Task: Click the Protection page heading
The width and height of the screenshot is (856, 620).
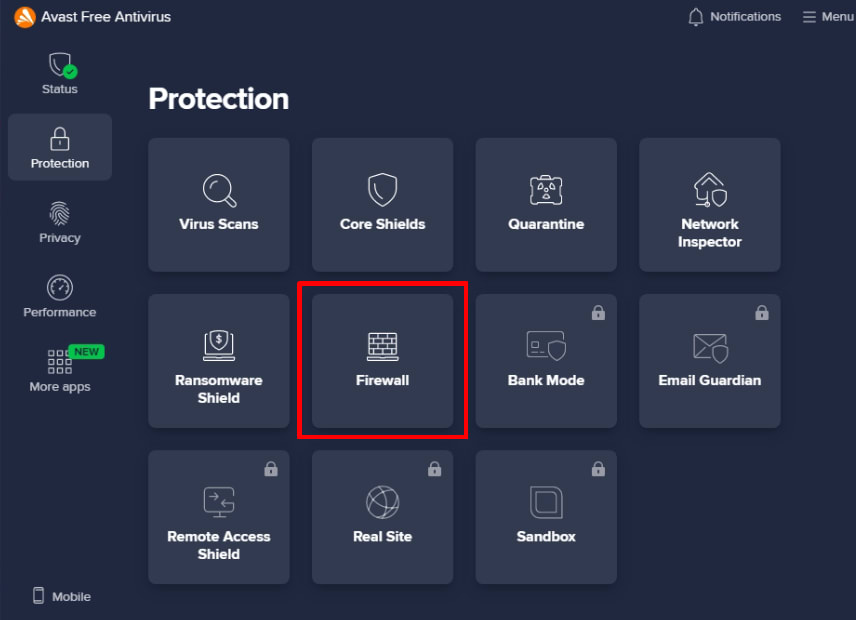Action: pyautogui.click(x=219, y=99)
